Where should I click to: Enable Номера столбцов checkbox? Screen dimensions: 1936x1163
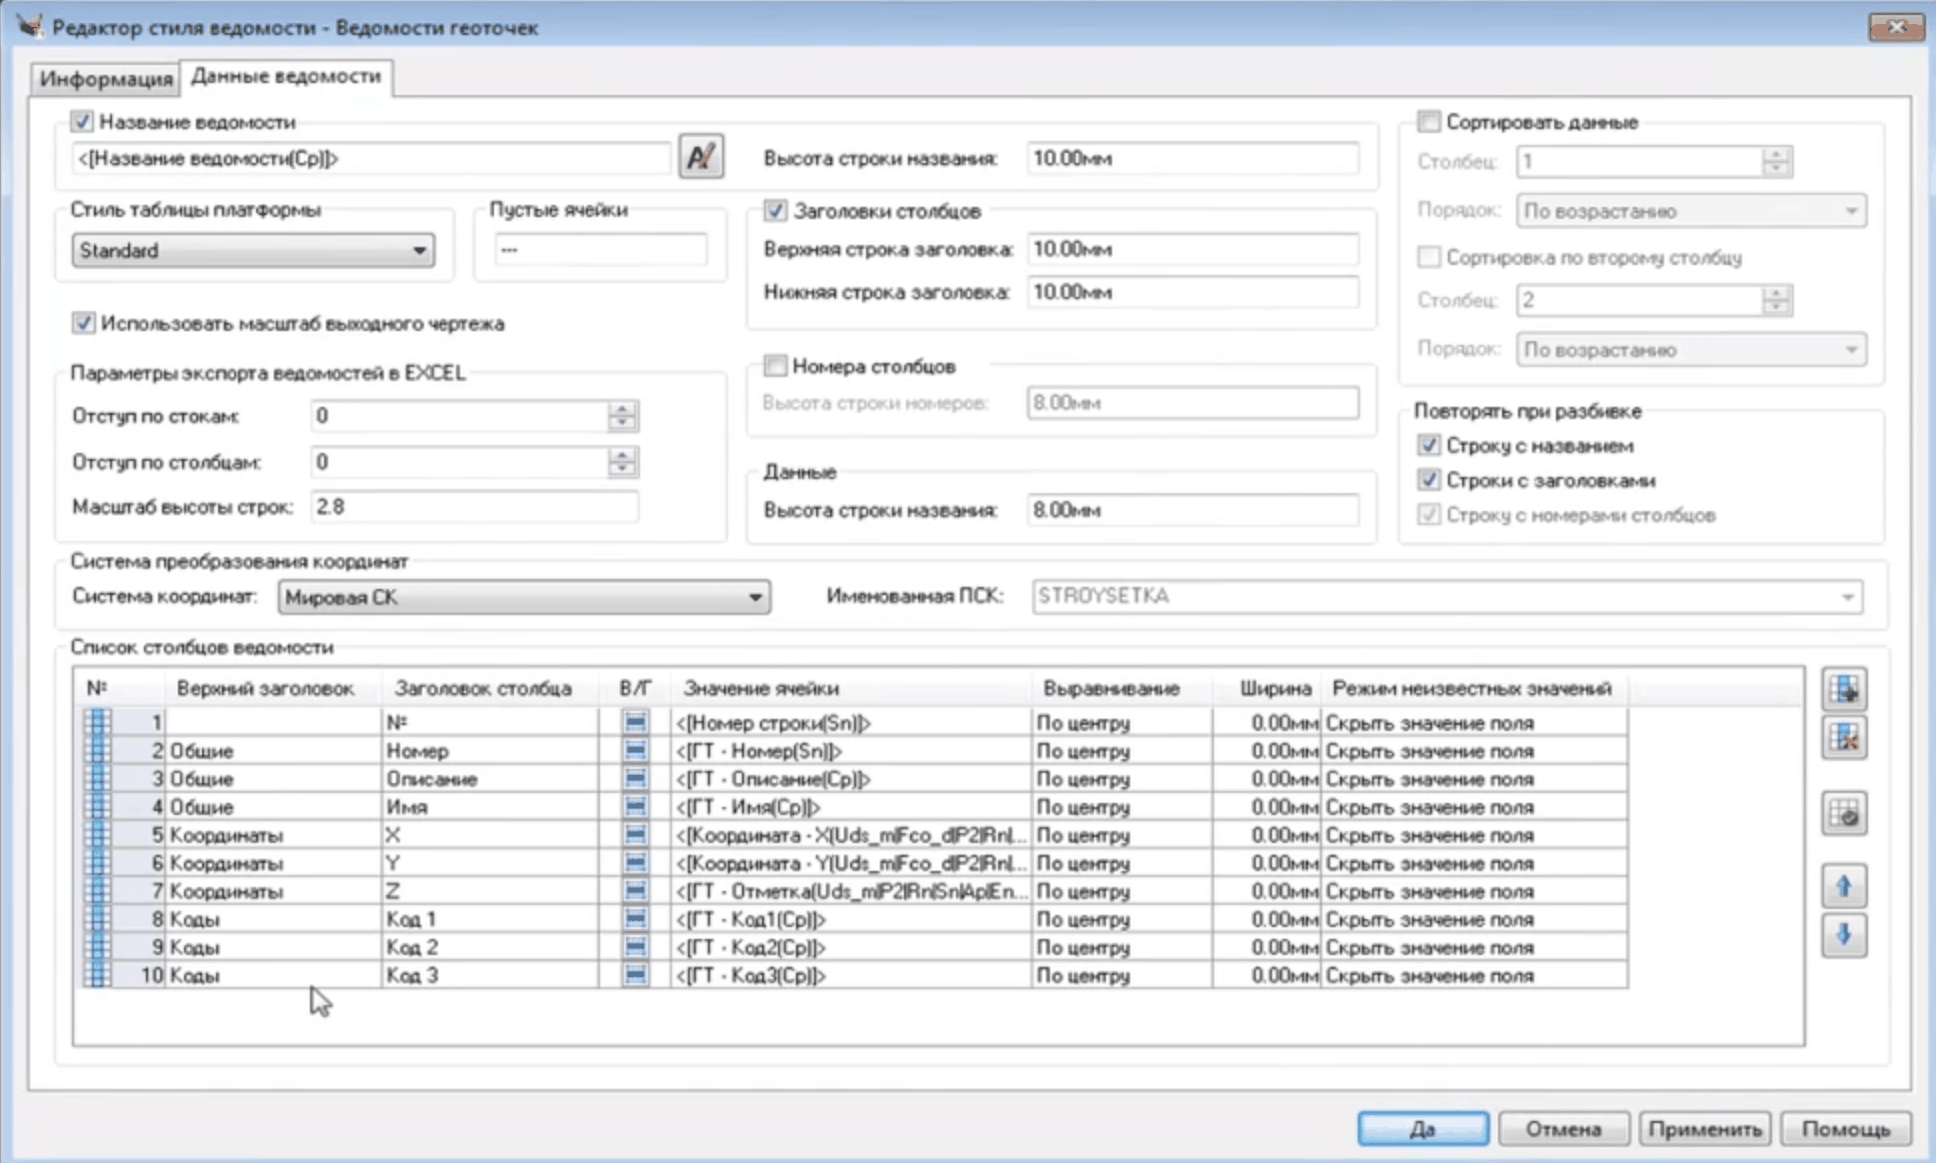click(x=775, y=366)
